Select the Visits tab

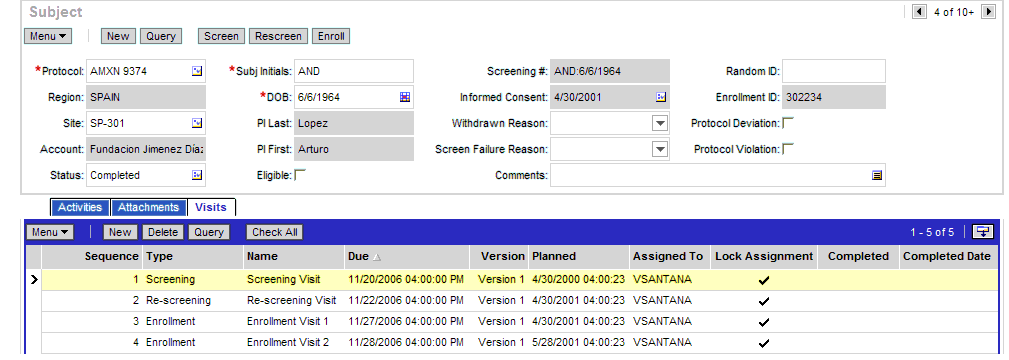click(211, 207)
